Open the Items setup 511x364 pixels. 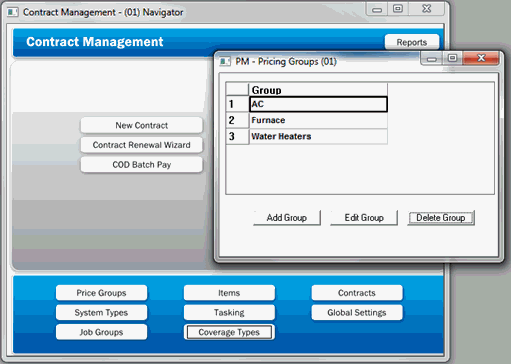pyautogui.click(x=229, y=293)
